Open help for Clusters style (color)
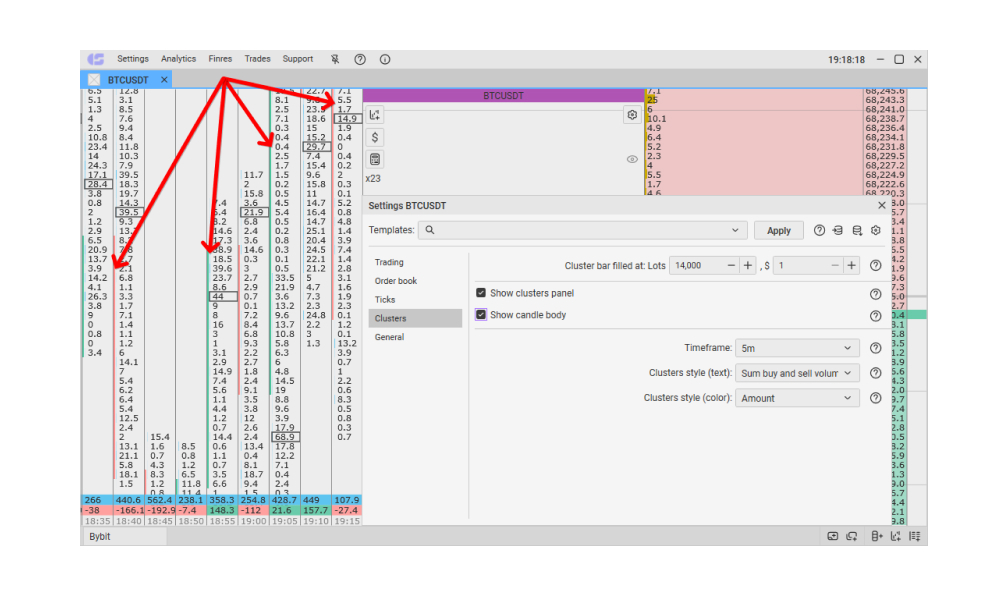 point(876,398)
